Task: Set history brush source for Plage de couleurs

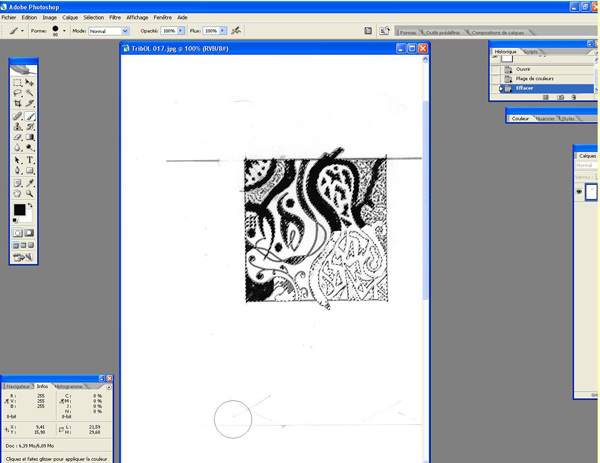Action: coord(496,79)
